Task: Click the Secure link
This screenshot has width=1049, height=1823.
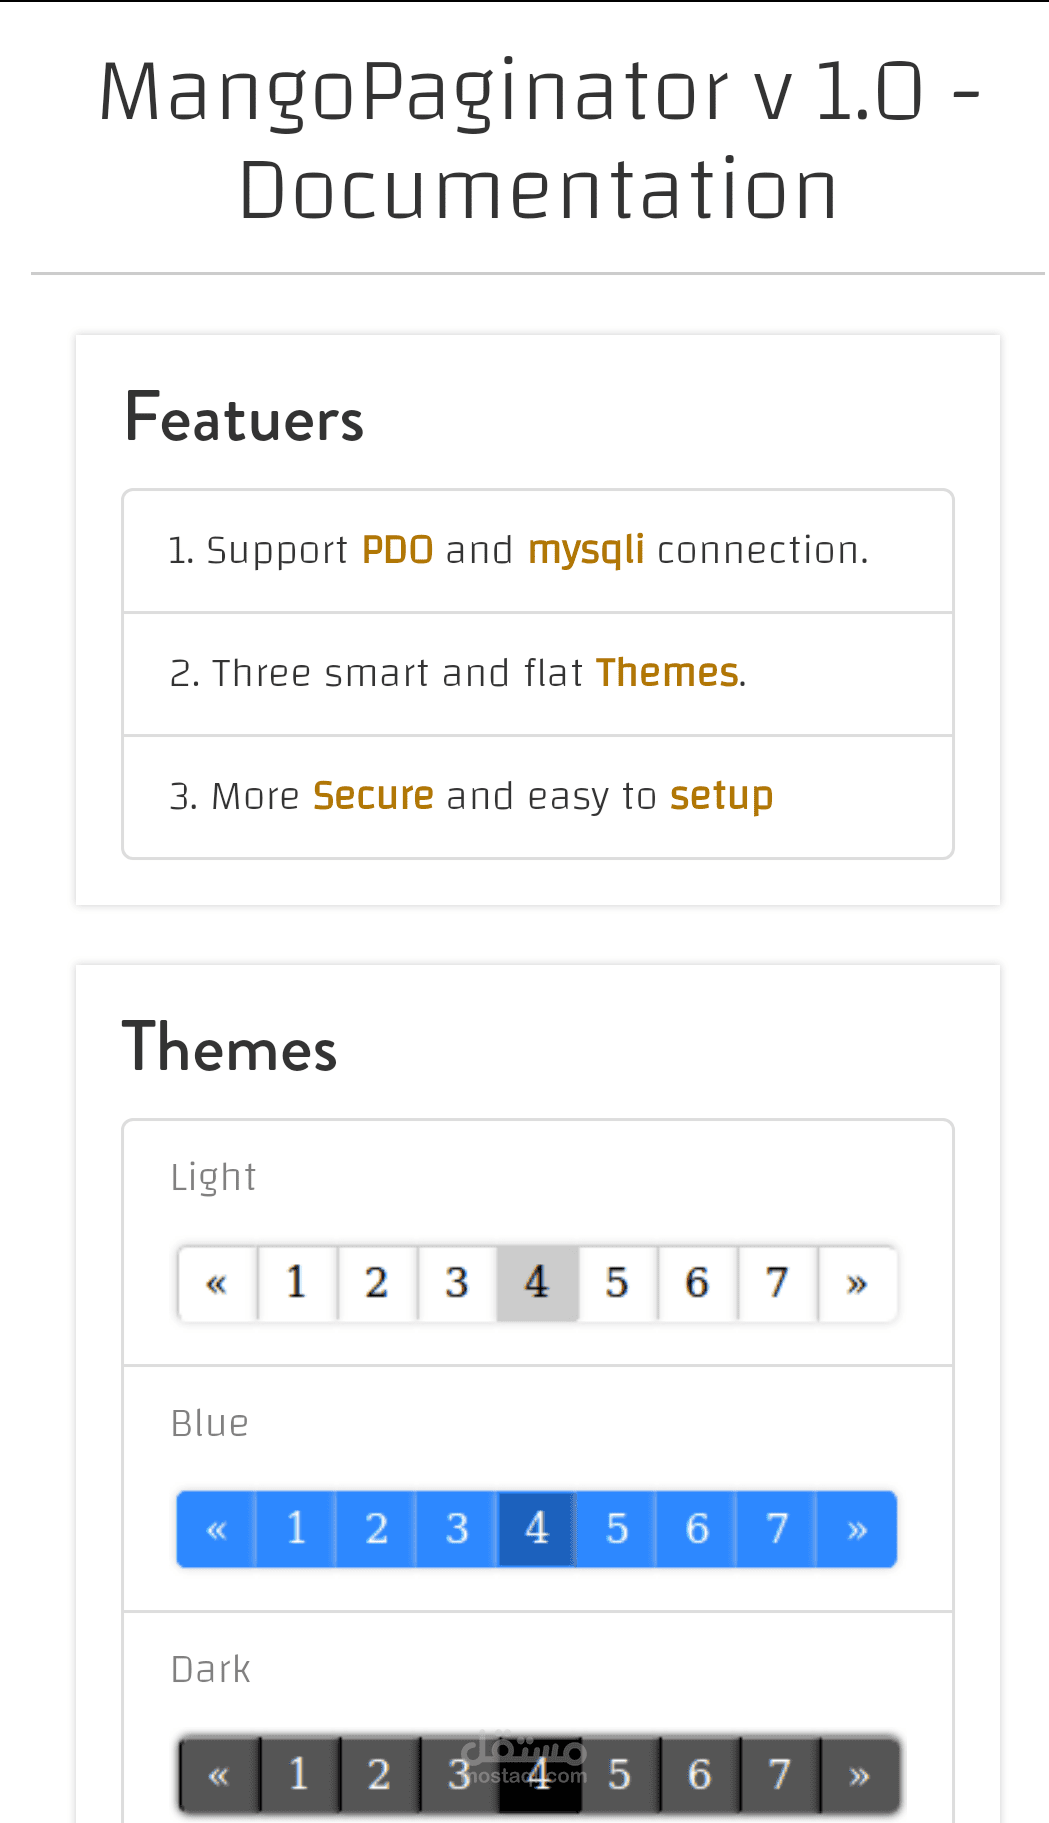Action: [373, 796]
